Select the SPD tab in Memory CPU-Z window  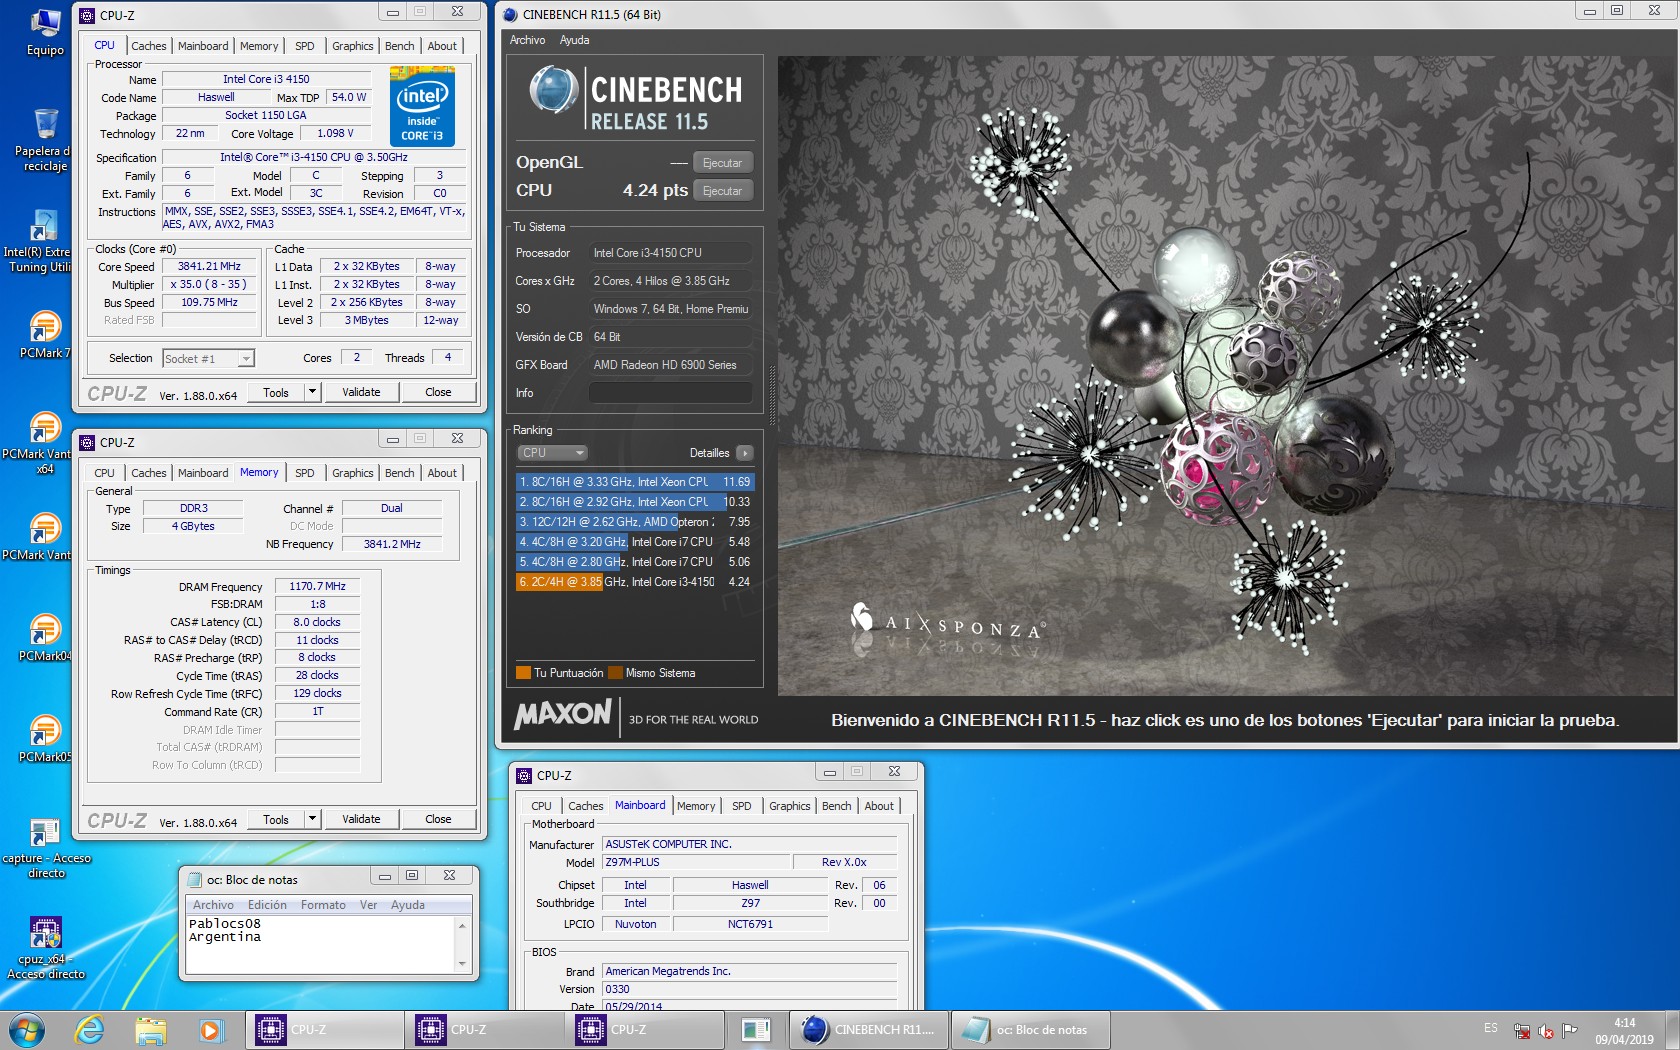[305, 473]
